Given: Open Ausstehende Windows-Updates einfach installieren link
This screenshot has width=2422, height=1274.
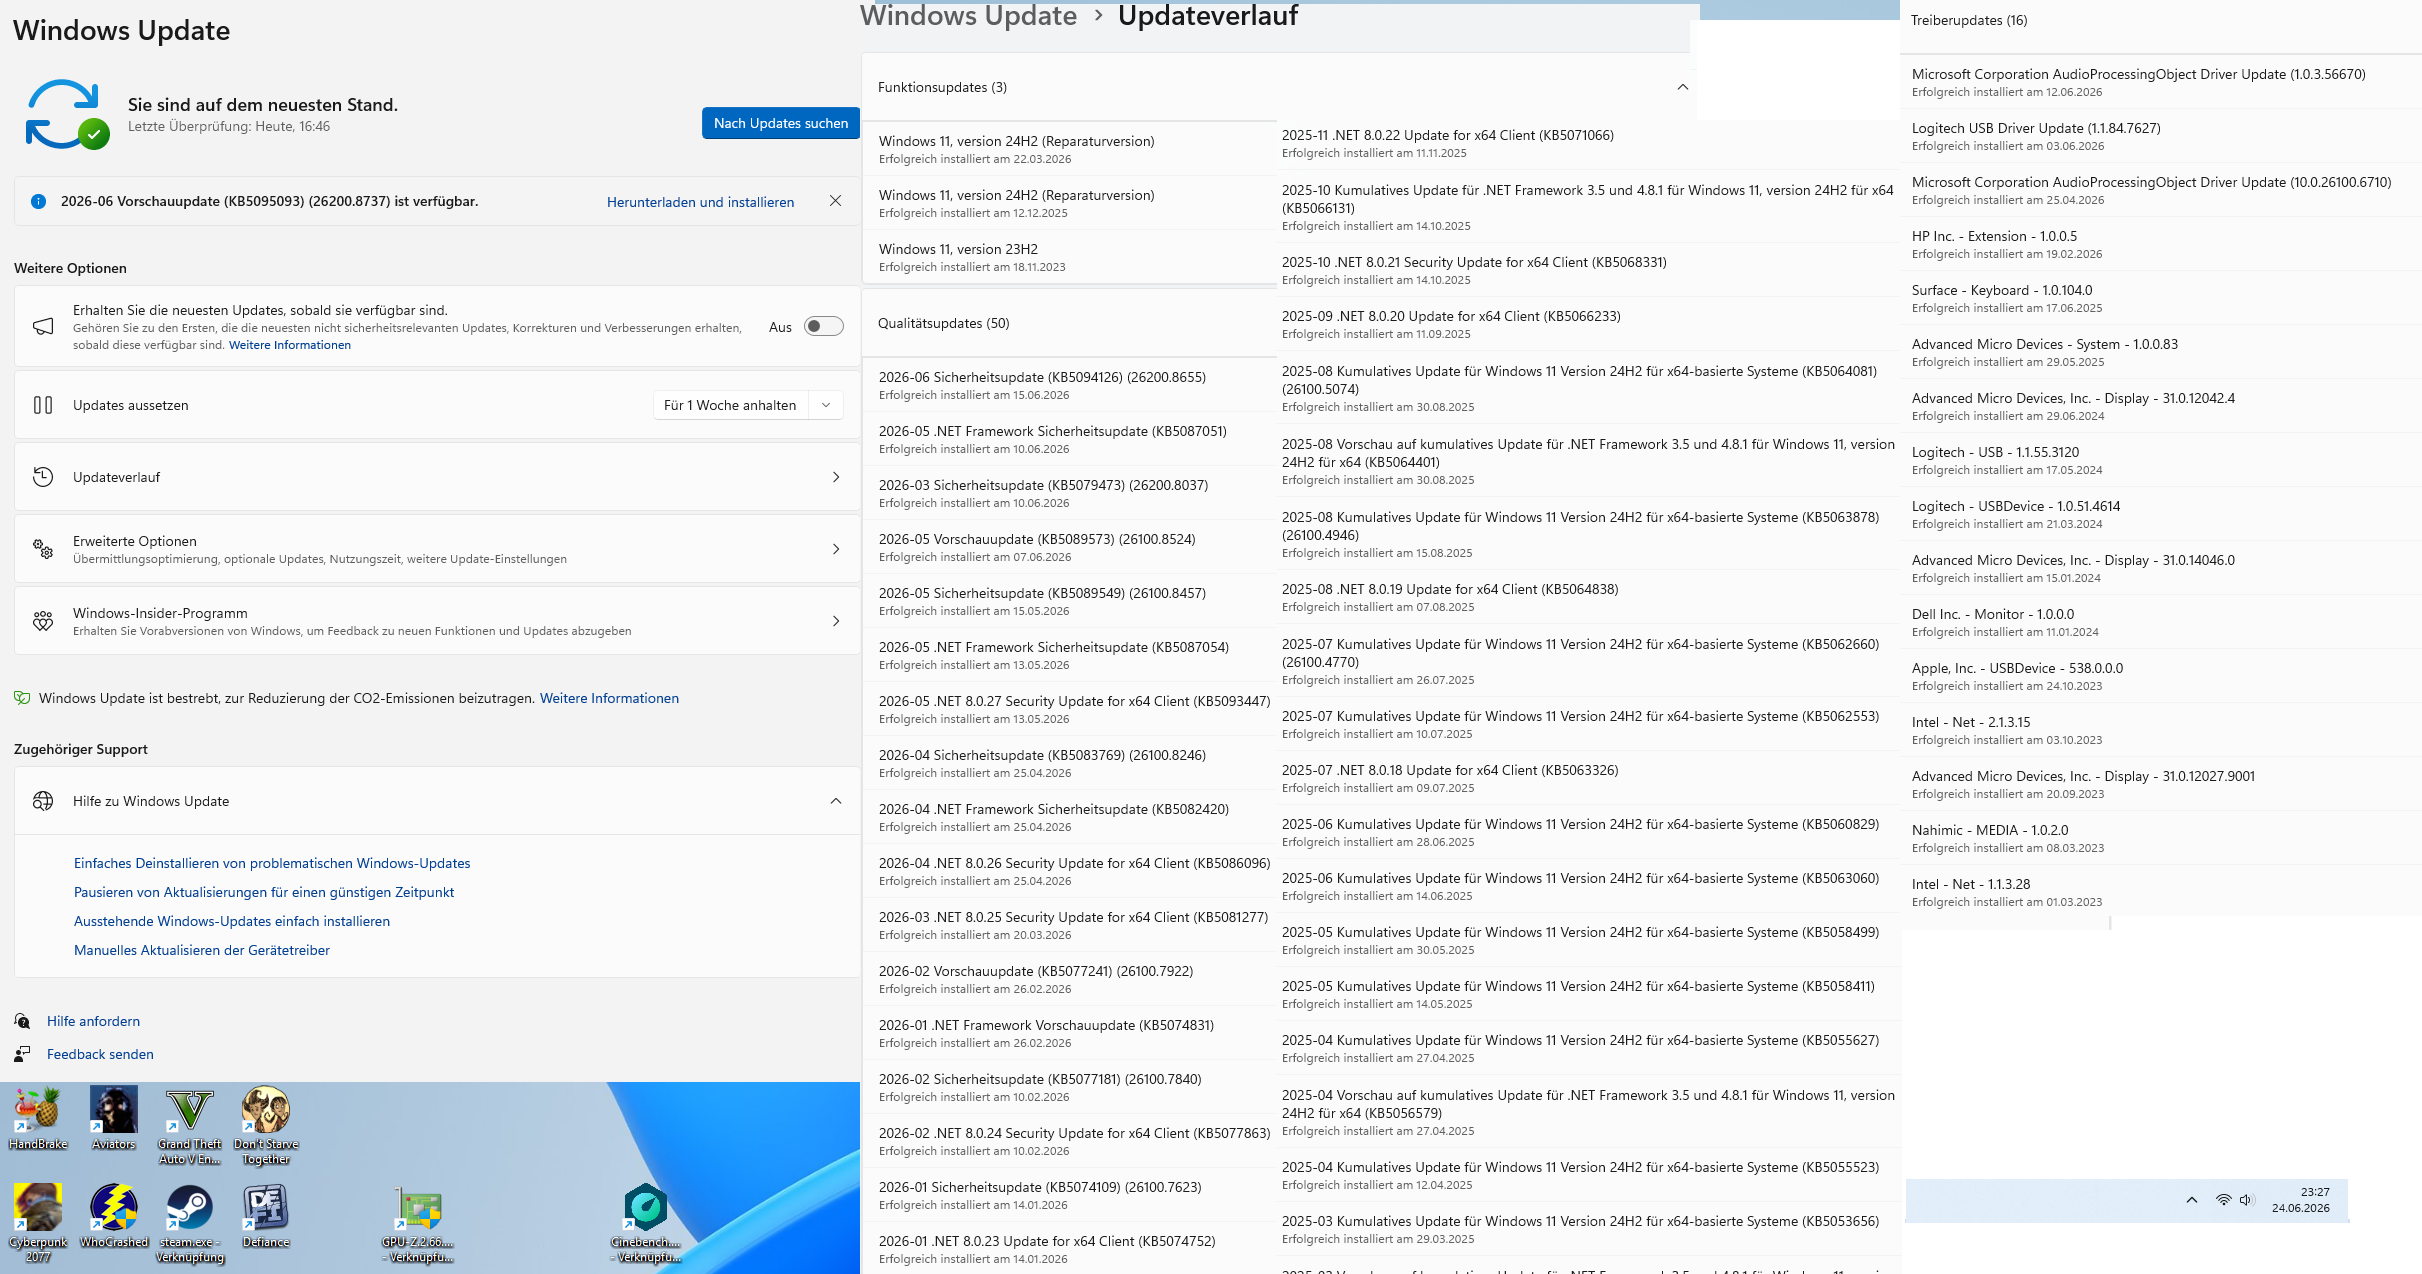Looking at the screenshot, I should coord(232,921).
